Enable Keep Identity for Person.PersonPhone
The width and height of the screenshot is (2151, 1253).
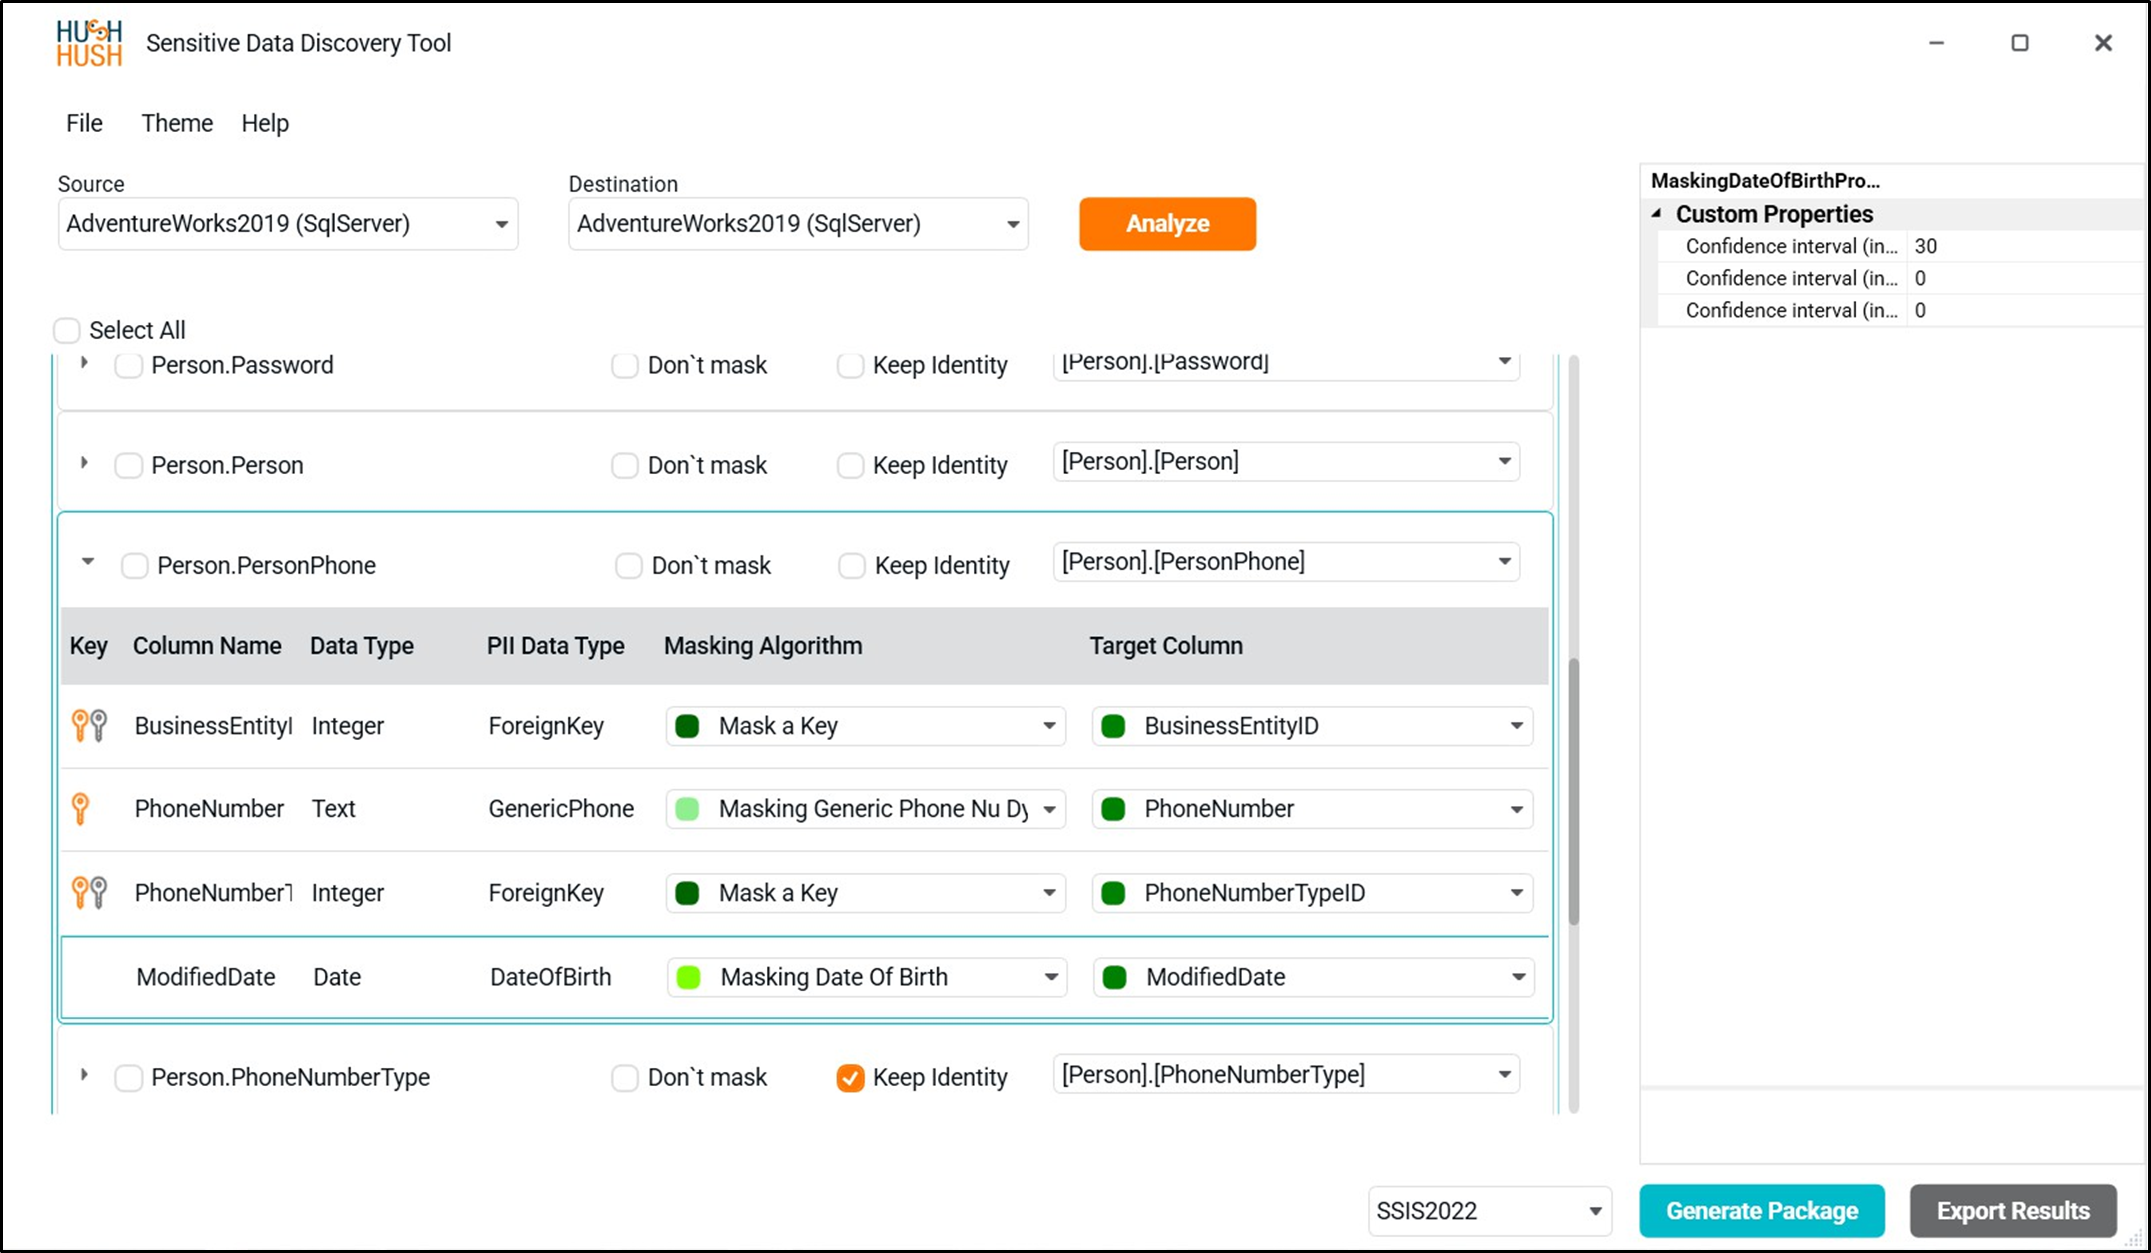pos(852,566)
